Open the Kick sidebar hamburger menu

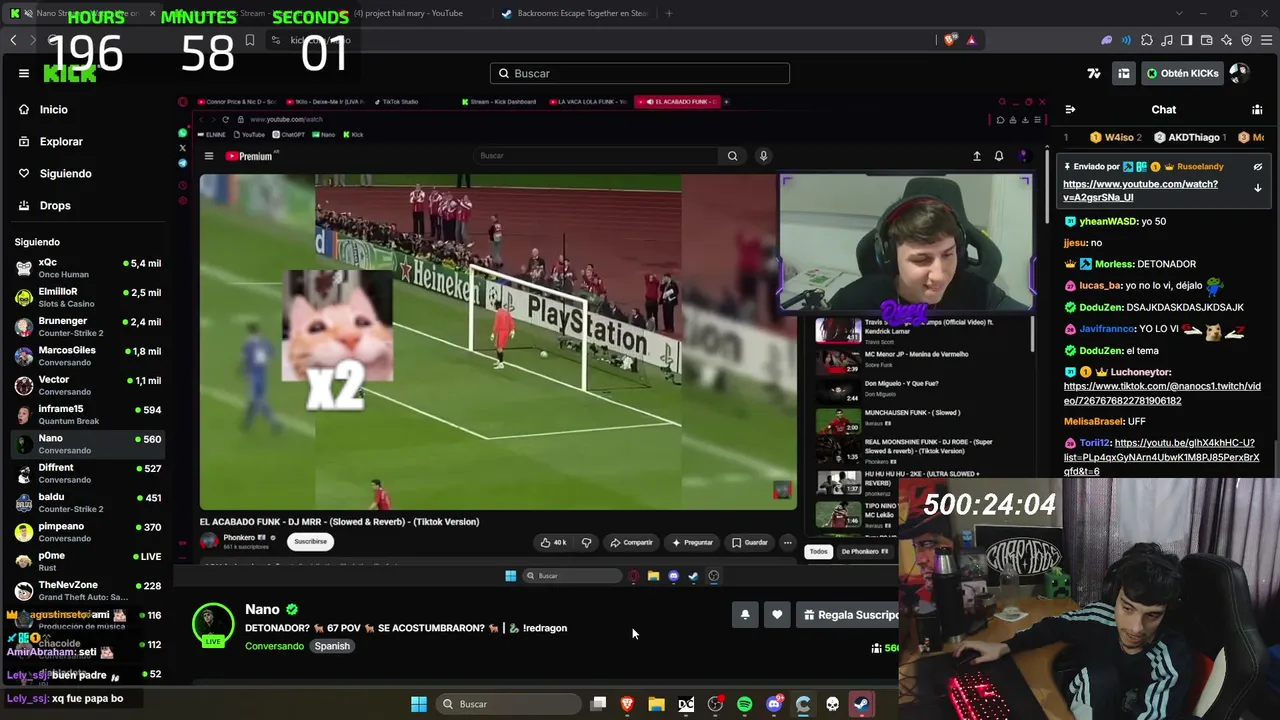pos(24,73)
